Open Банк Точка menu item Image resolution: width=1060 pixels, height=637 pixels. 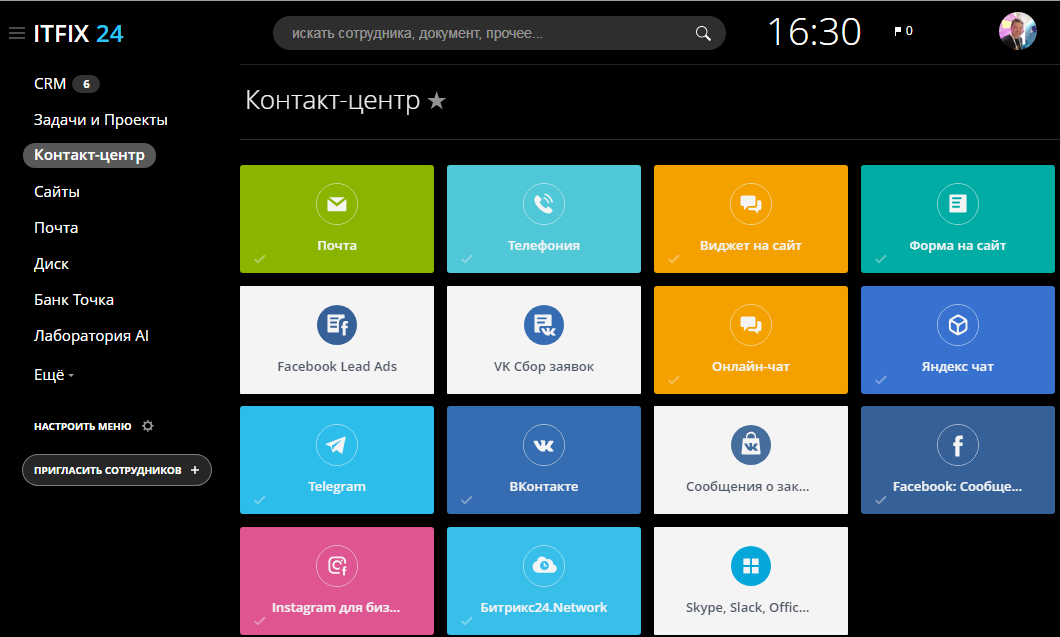[74, 300]
